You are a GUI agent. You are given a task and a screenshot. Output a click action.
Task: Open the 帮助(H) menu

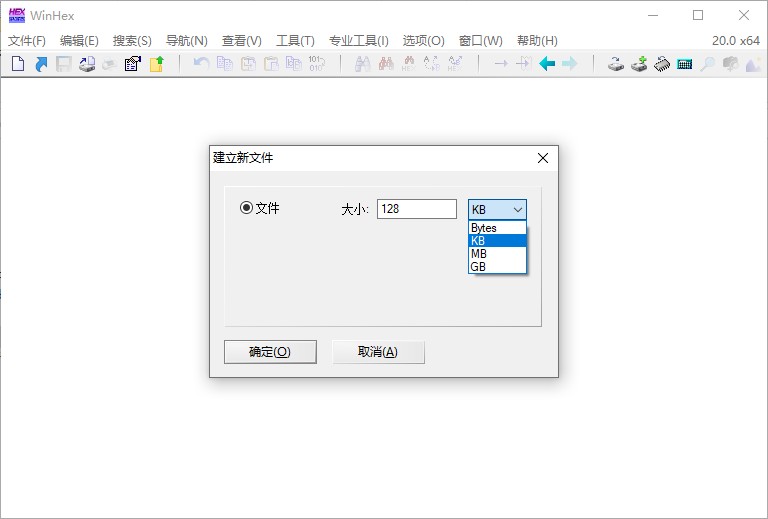(x=537, y=41)
